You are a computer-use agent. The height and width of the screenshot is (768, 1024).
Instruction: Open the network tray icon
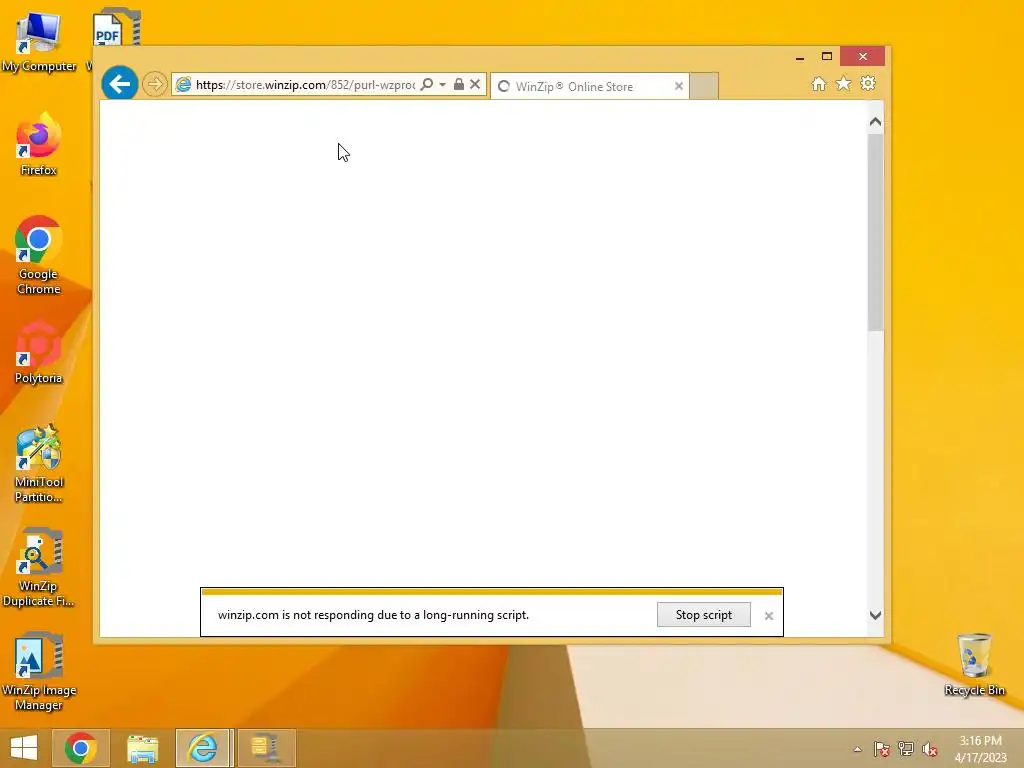[x=906, y=749]
